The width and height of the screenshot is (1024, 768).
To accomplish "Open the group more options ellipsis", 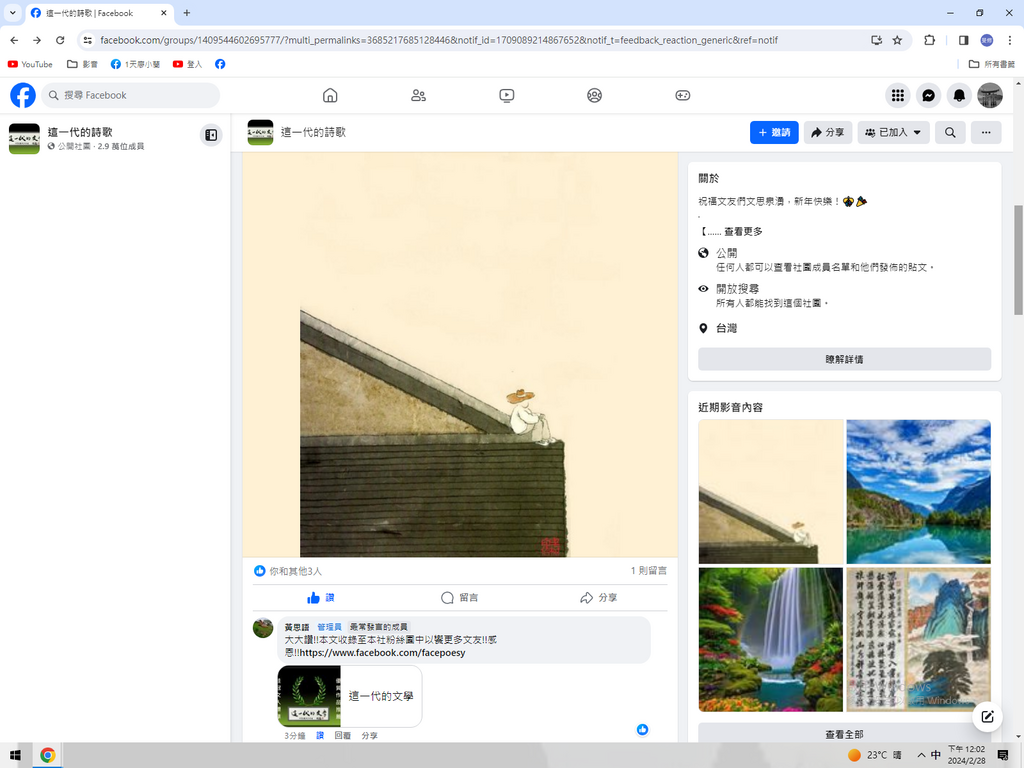I will 985,132.
